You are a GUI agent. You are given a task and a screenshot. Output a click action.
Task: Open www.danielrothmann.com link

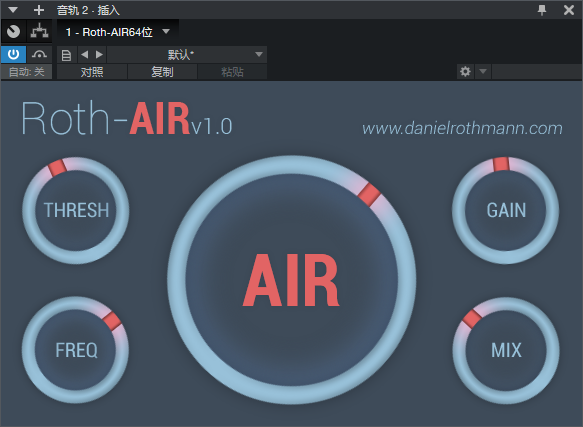(462, 128)
